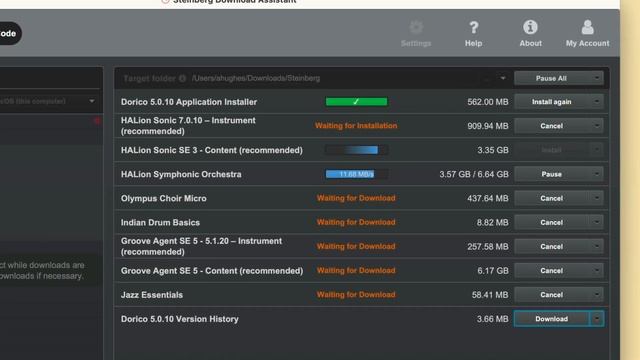Image resolution: width=640 pixels, height=360 pixels.
Task: Open dropdown arrow for HALion Sonic 7.0.10 row
Action: 597,126
